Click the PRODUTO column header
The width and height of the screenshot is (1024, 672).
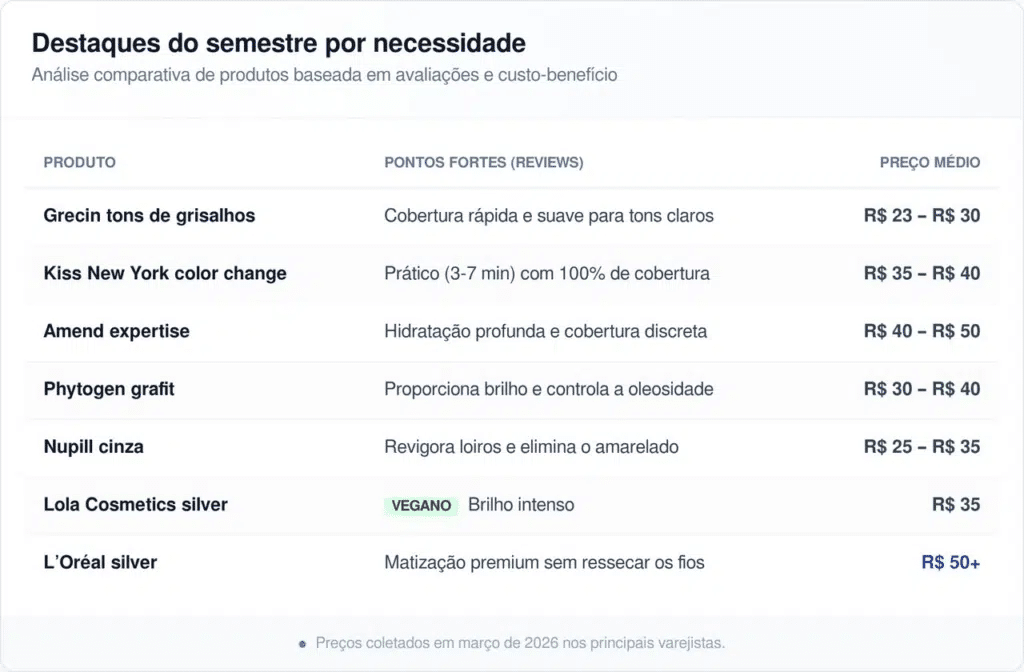80,162
